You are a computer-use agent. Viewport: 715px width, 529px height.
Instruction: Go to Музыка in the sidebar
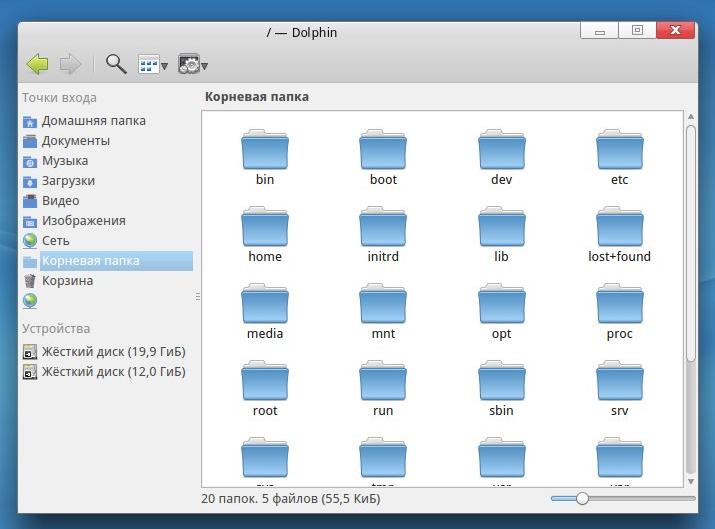[x=64, y=161]
